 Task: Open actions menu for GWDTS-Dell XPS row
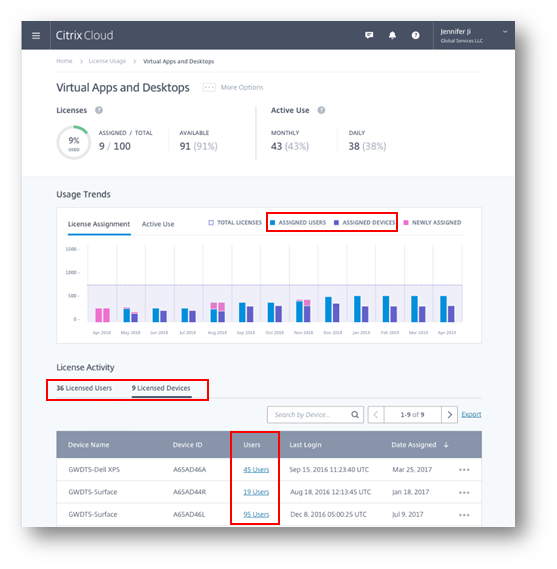click(464, 470)
